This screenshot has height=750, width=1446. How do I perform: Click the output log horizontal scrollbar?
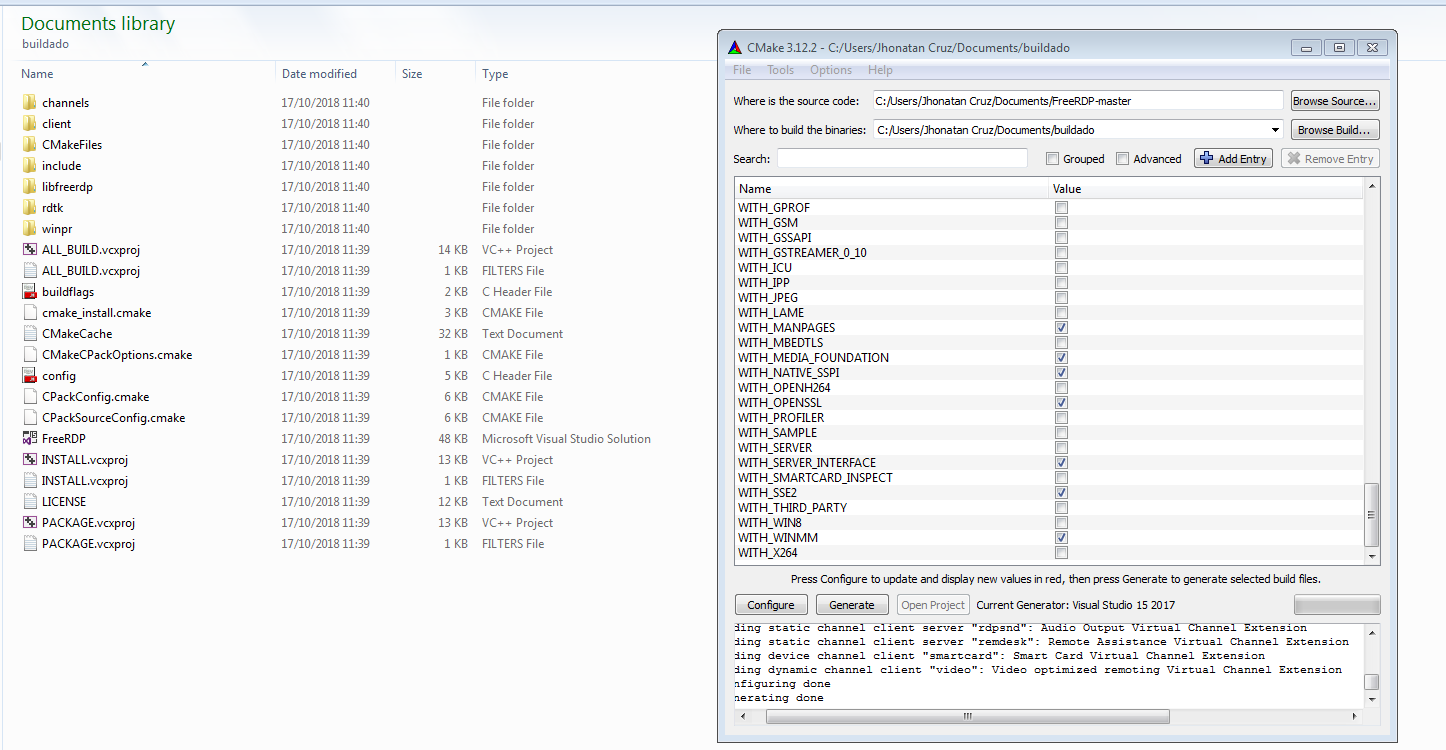[966, 716]
